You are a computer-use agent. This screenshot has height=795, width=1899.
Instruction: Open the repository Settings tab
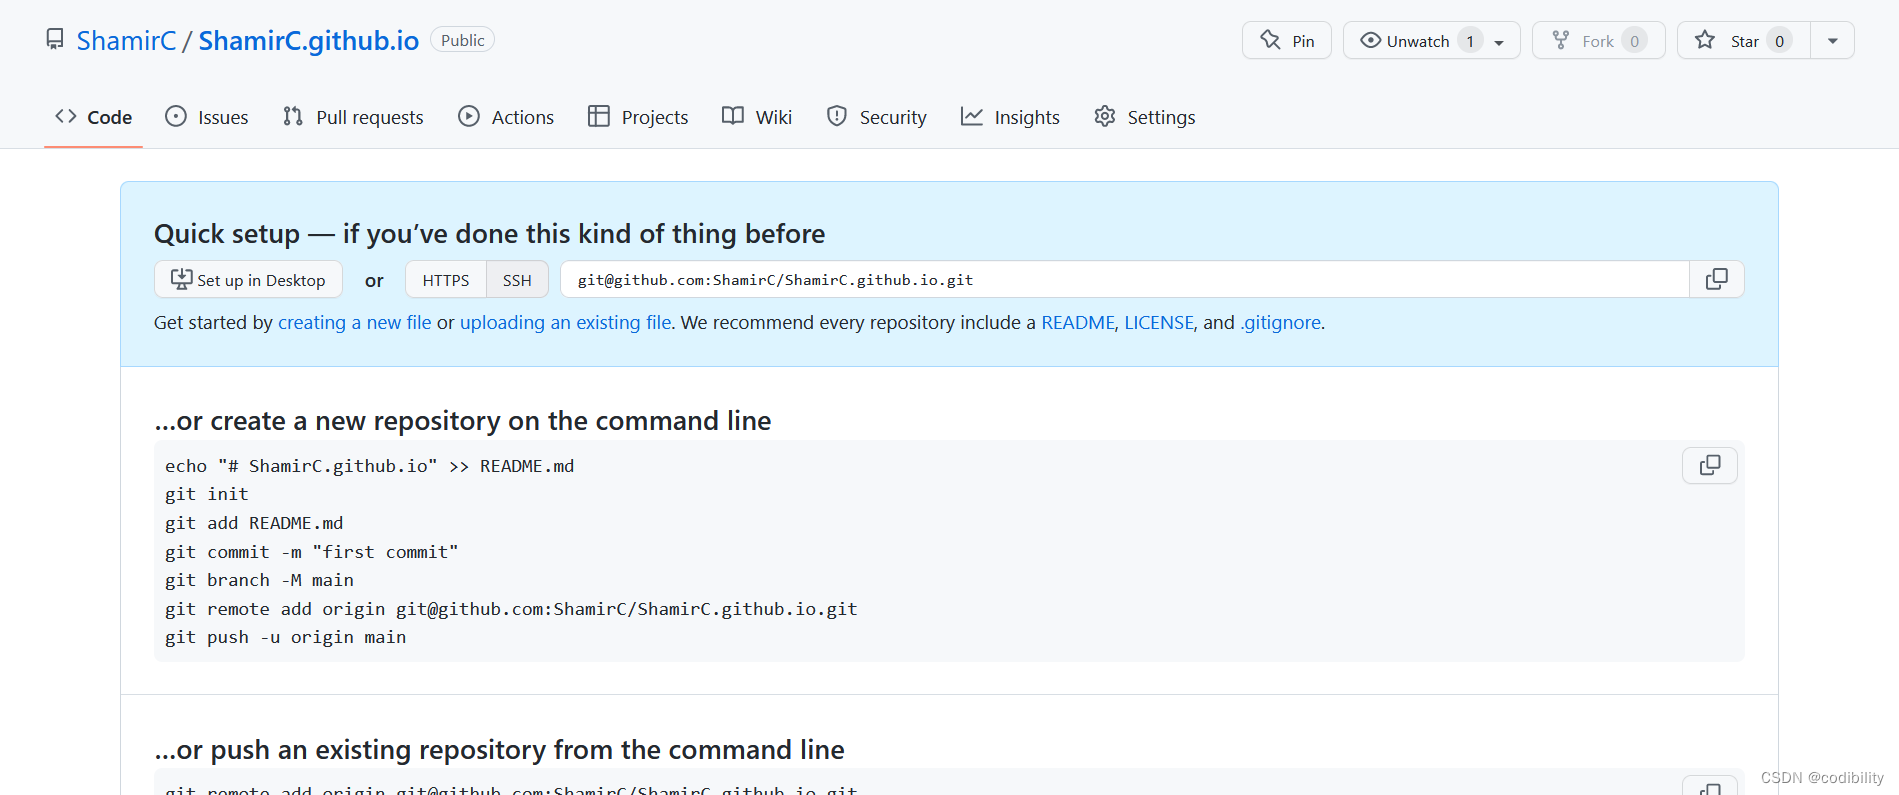coord(1145,117)
